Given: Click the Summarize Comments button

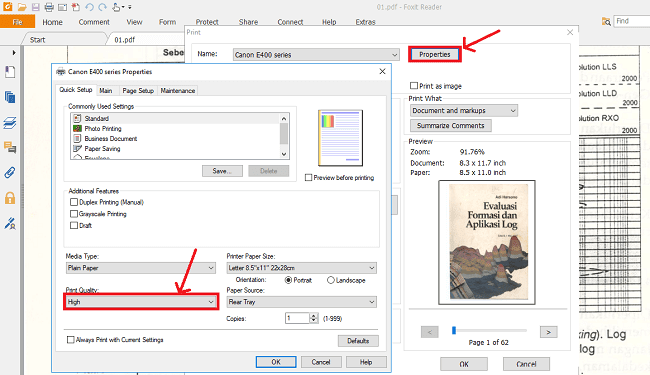Looking at the screenshot, I should tap(451, 126).
